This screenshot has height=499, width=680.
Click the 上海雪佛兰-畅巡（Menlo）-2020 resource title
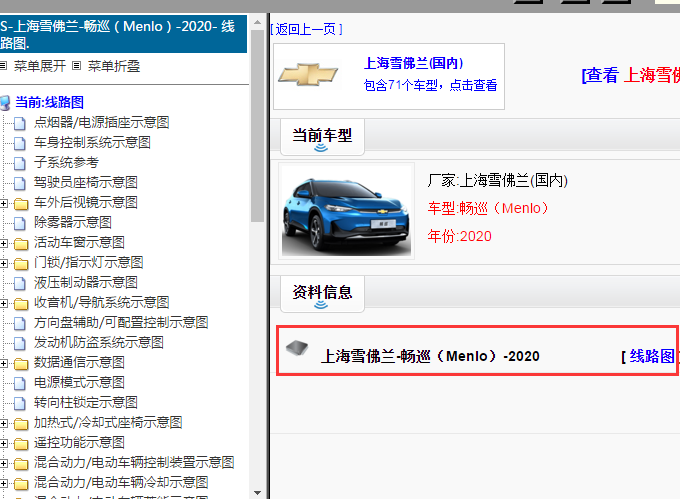point(430,356)
